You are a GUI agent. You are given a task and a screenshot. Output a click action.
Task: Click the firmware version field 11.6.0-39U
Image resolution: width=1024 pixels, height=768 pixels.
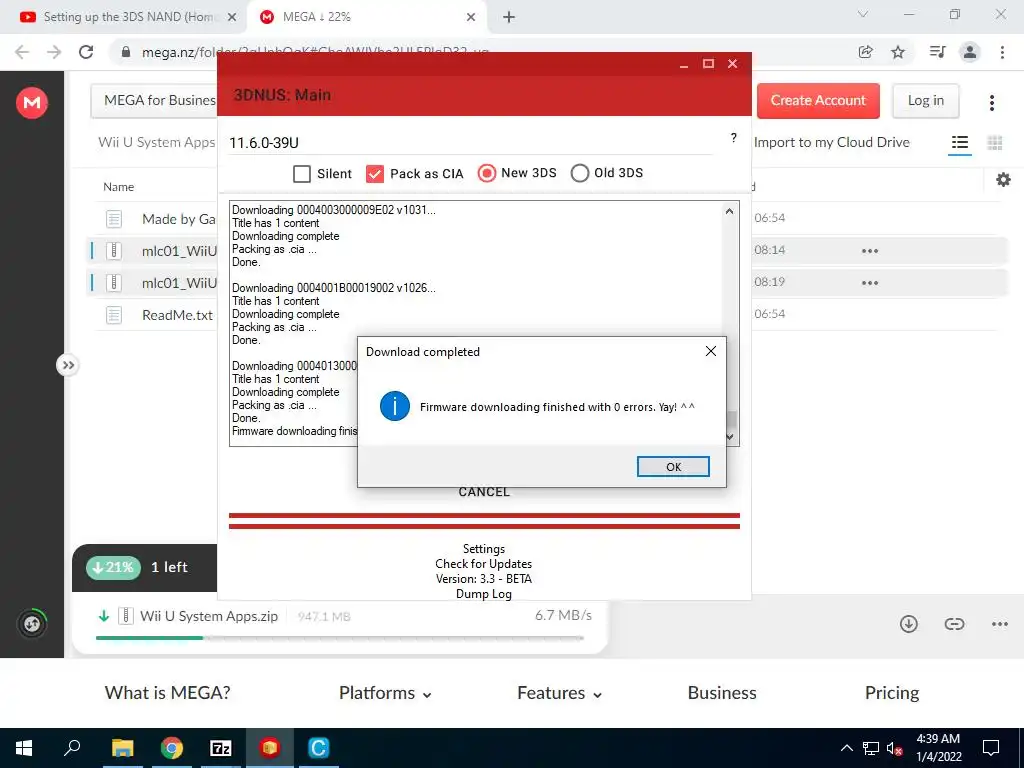470,142
